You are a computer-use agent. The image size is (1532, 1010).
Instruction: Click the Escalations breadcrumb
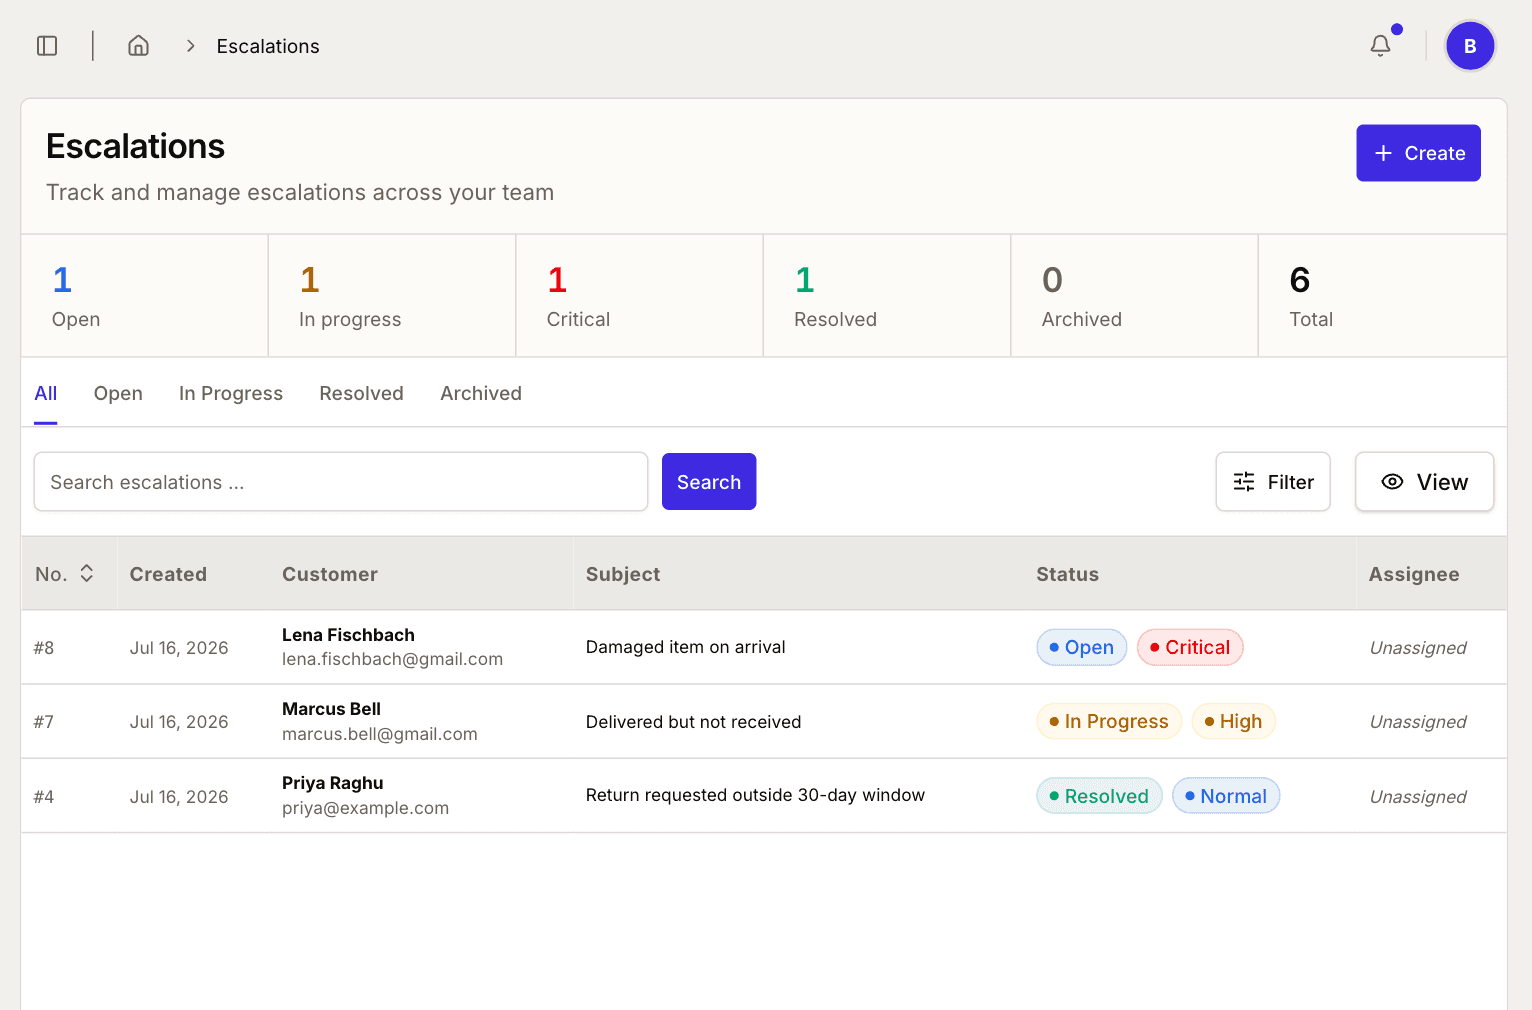[x=268, y=46]
